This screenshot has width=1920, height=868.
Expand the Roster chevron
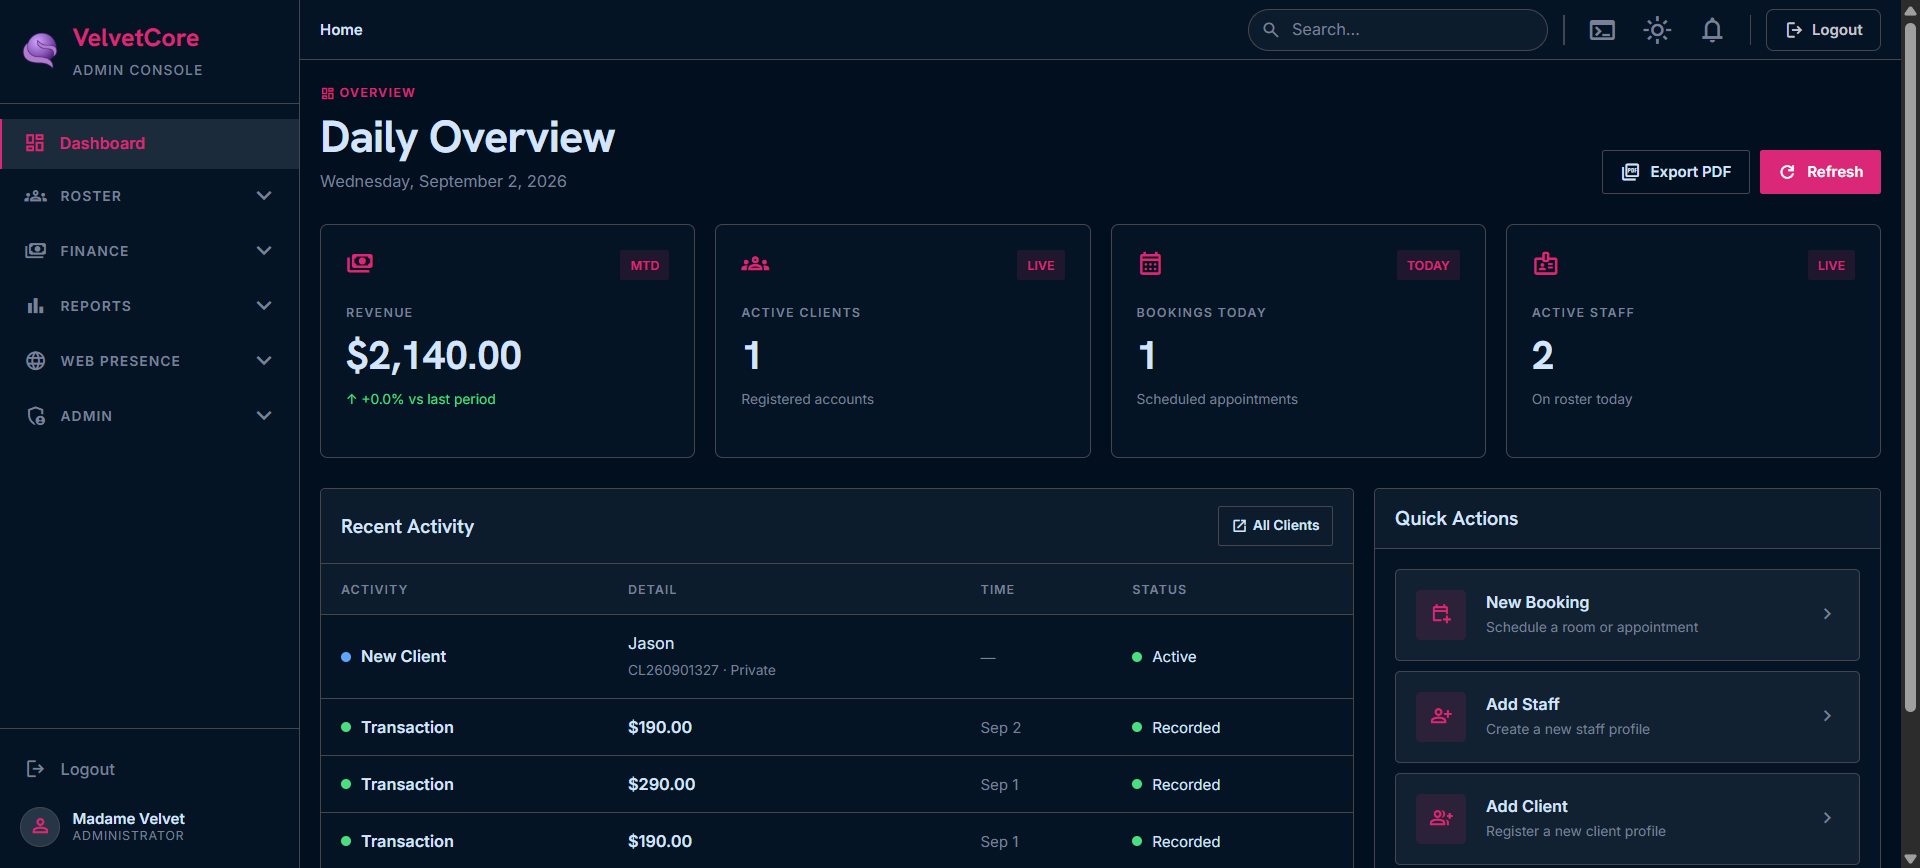(264, 196)
